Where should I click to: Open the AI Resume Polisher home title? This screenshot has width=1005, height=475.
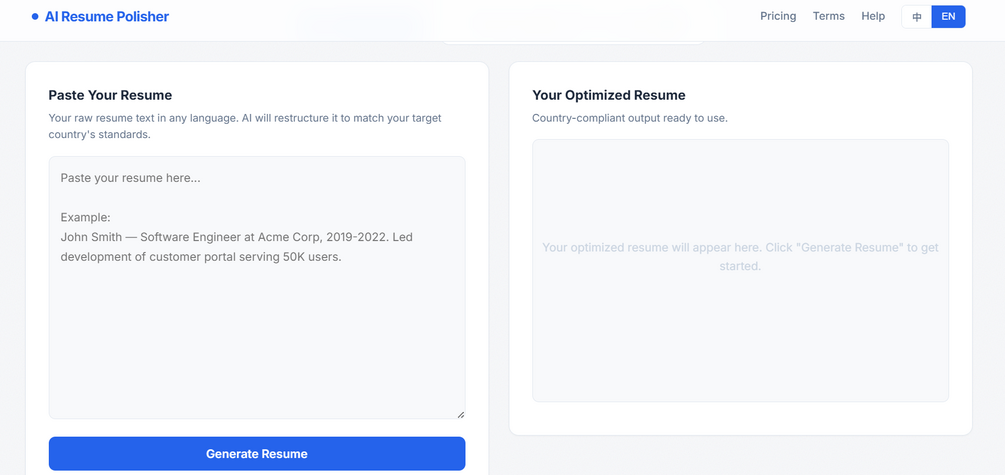[x=106, y=17]
